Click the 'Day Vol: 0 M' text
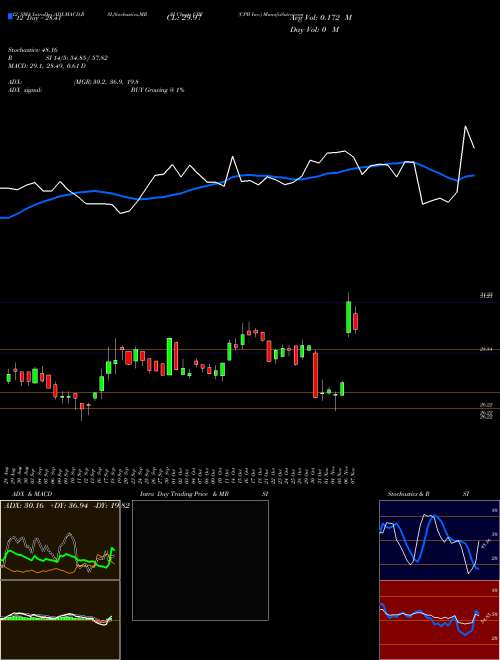The width and height of the screenshot is (500, 660). [x=314, y=29]
